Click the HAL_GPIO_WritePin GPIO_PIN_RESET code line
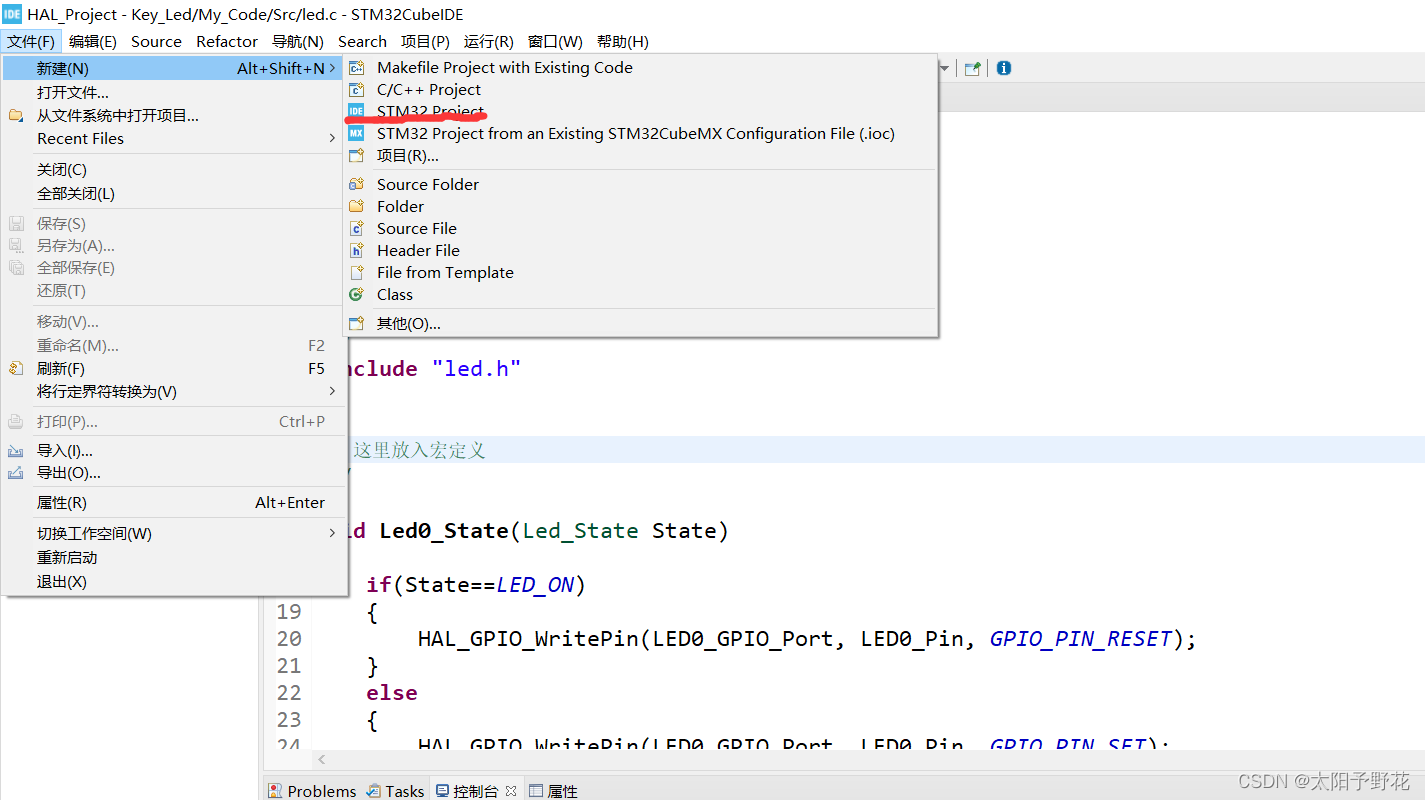Image resolution: width=1425 pixels, height=800 pixels. tap(806, 638)
